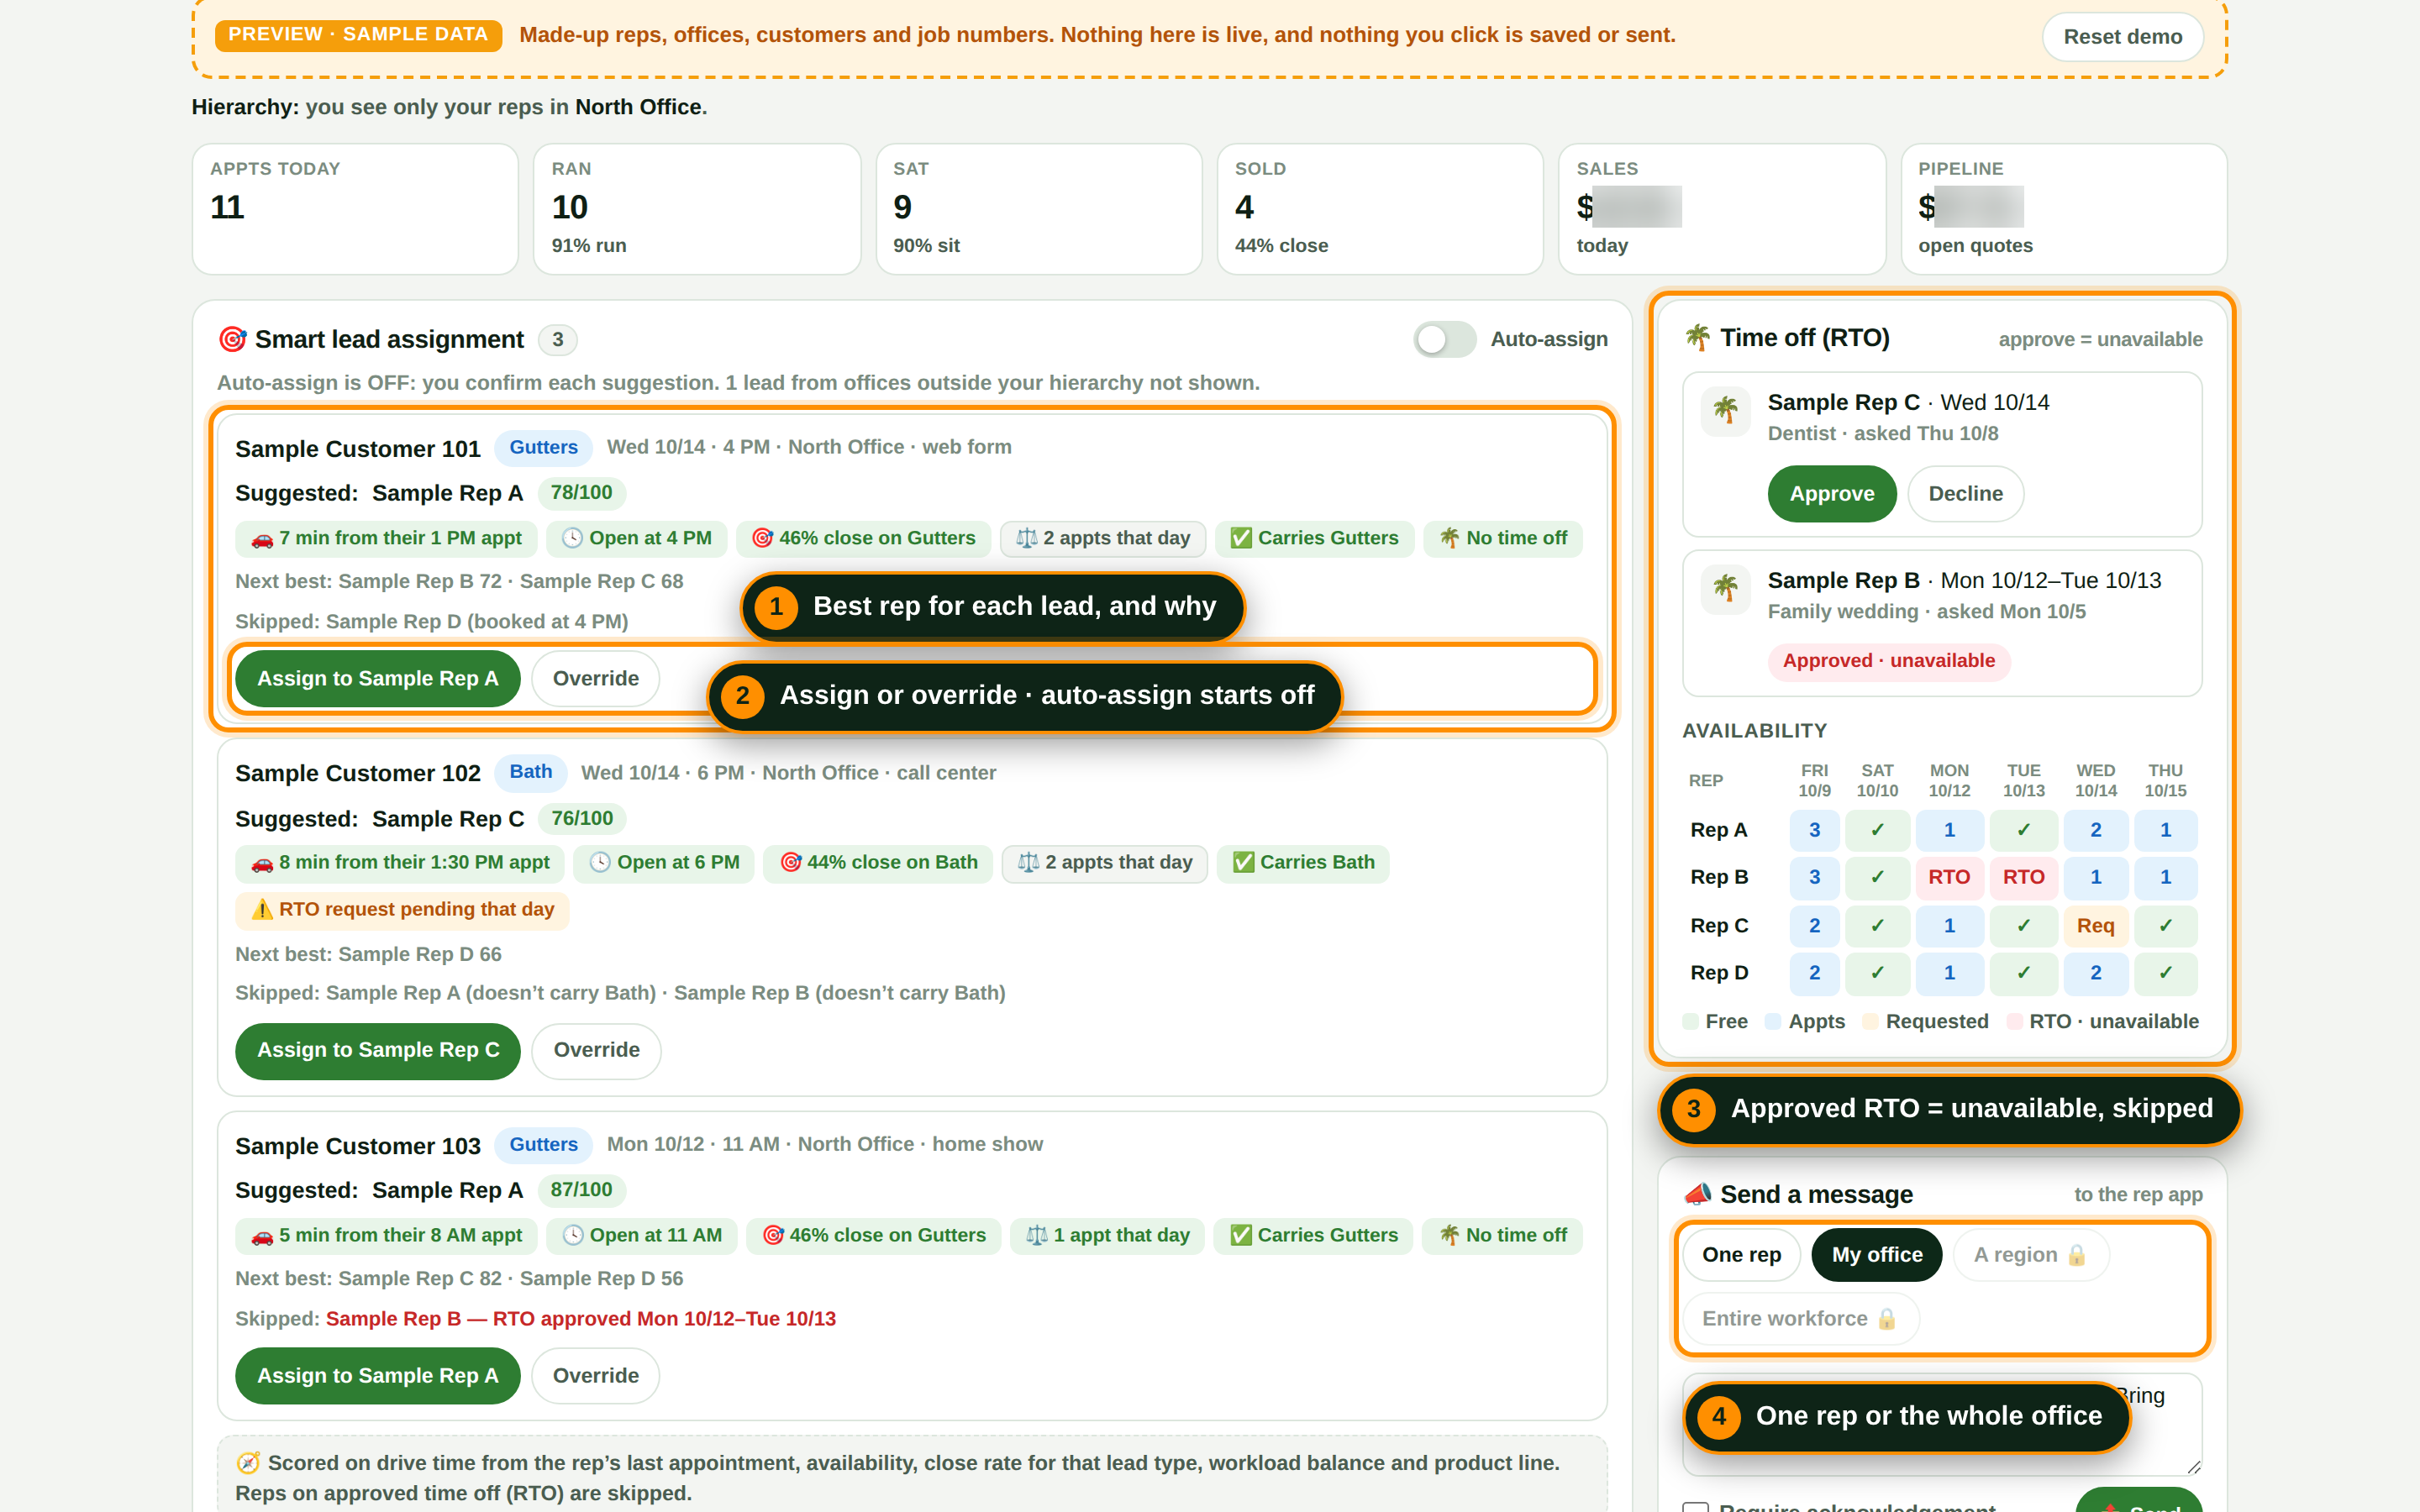Click the megaphone icon beside Send a message
Image resolution: width=2420 pixels, height=1512 pixels.
point(1697,1194)
